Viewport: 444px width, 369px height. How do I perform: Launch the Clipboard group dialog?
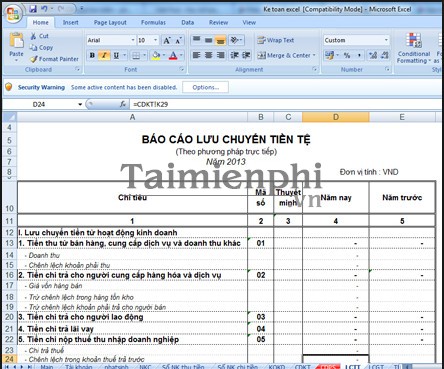click(x=78, y=69)
